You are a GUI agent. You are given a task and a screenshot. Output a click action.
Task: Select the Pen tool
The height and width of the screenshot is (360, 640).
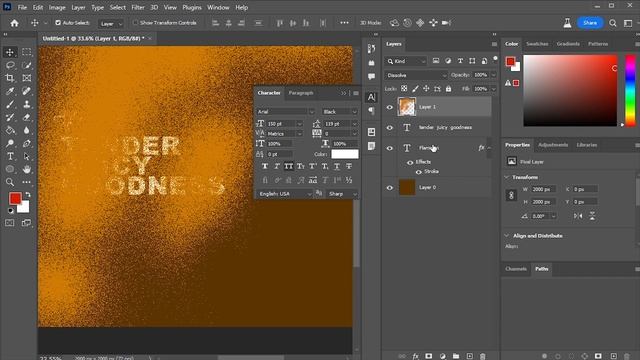[27, 143]
